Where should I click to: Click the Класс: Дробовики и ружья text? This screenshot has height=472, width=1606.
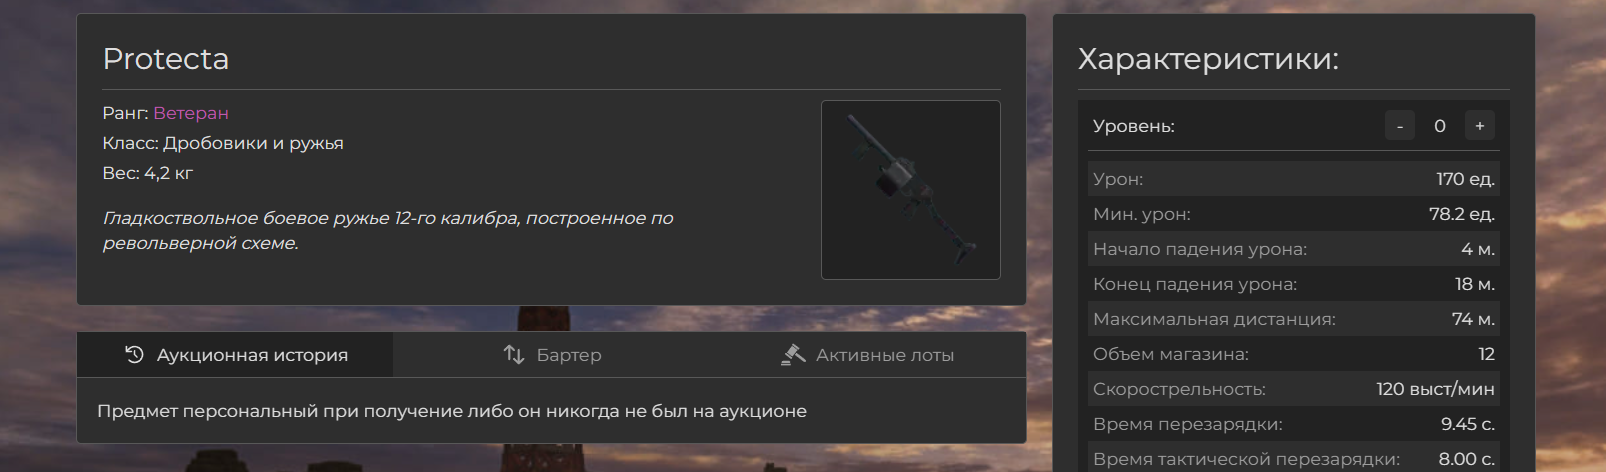[x=223, y=143]
